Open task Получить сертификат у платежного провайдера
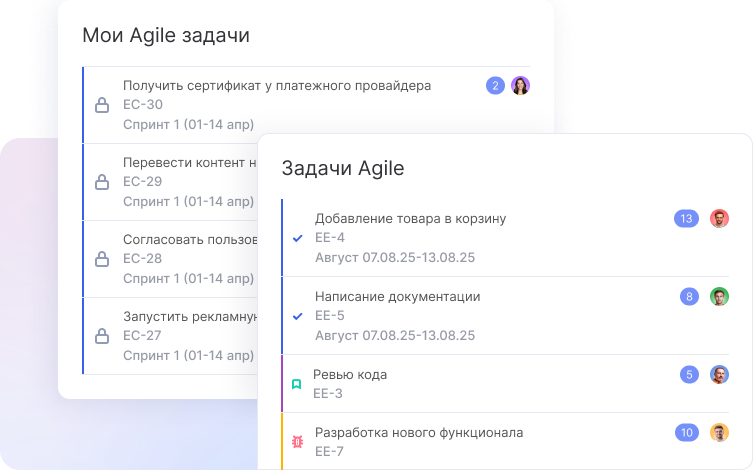Image resolution: width=753 pixels, height=470 pixels. click(277, 85)
